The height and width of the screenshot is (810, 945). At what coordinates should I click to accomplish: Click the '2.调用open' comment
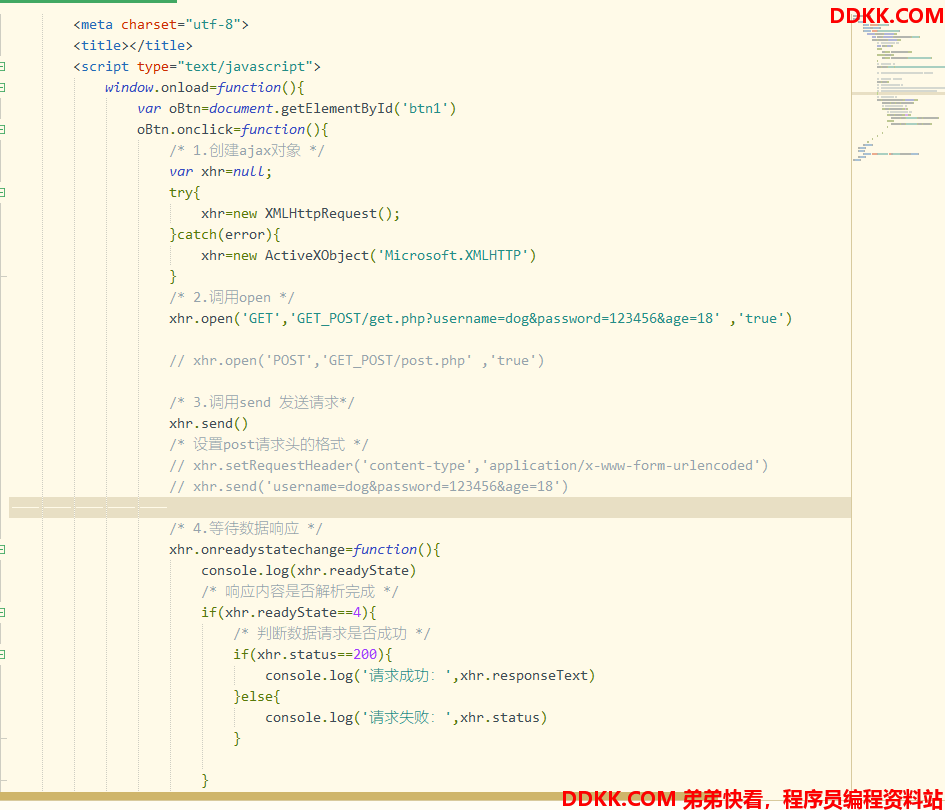[231, 298]
